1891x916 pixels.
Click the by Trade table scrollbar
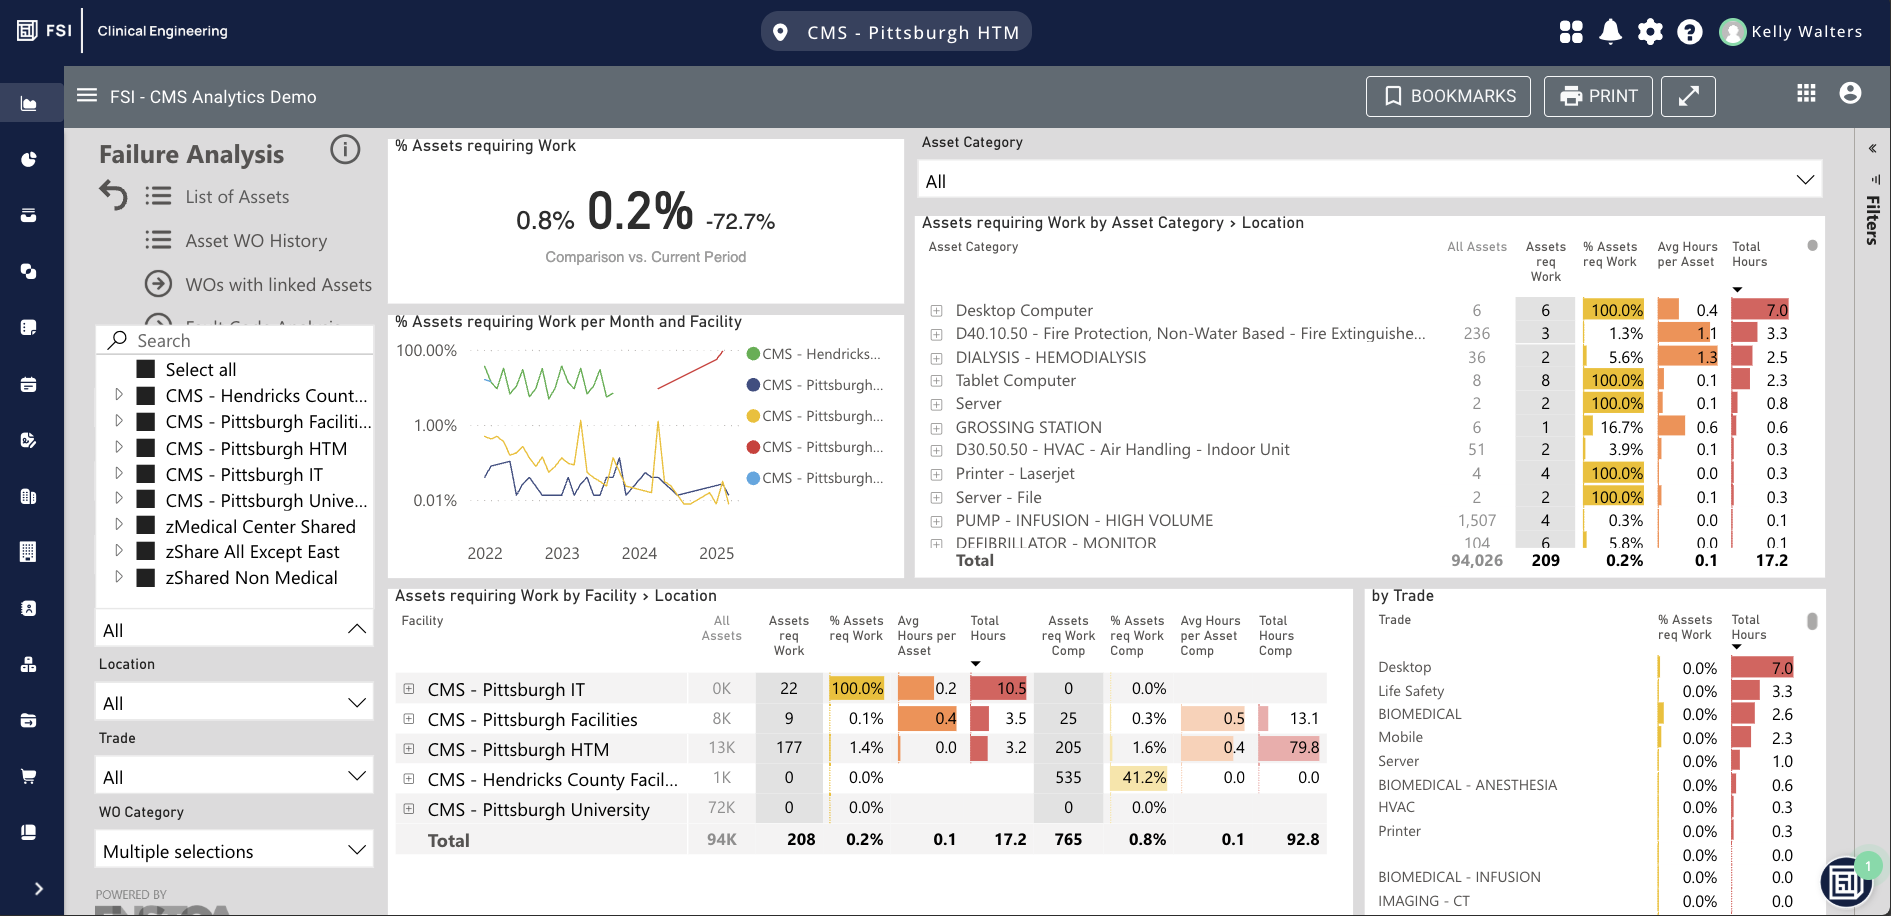[x=1812, y=621]
